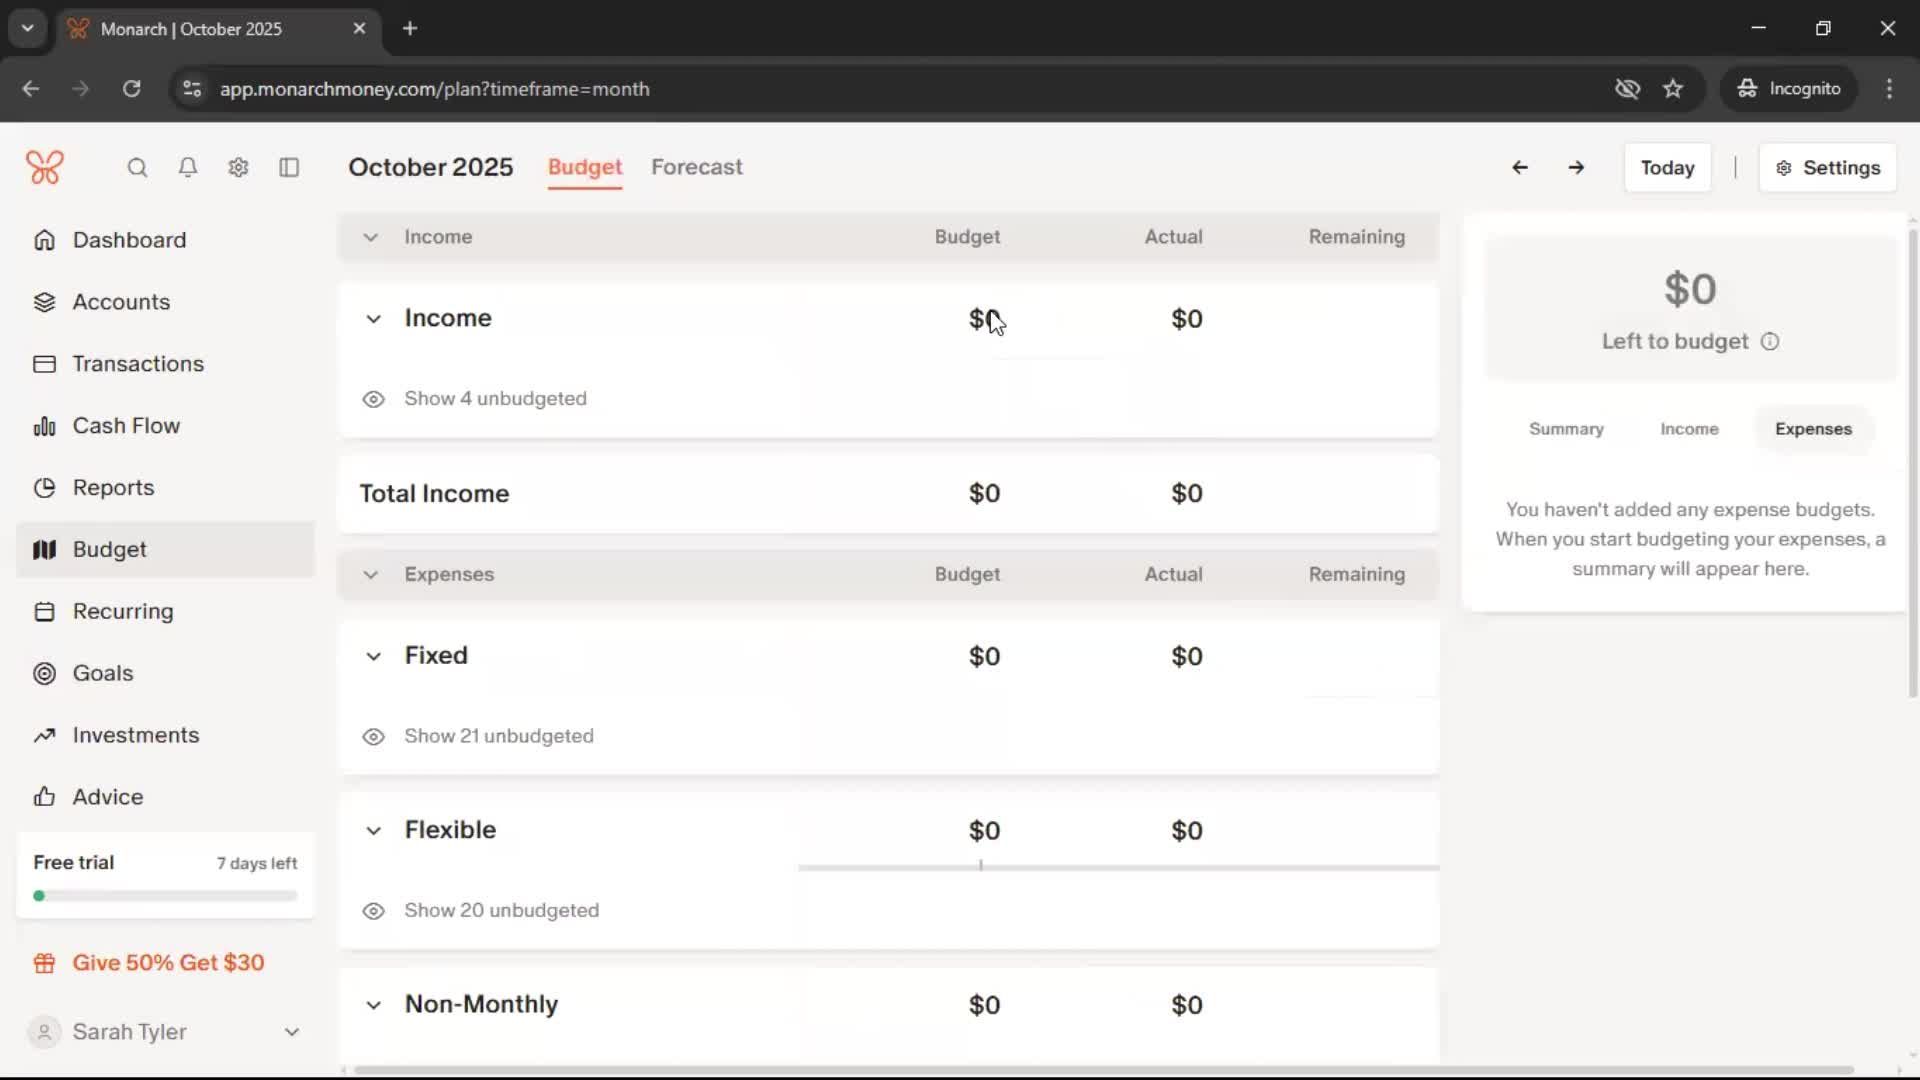The height and width of the screenshot is (1080, 1920).
Task: Go to next month arrow
Action: [x=1576, y=168]
